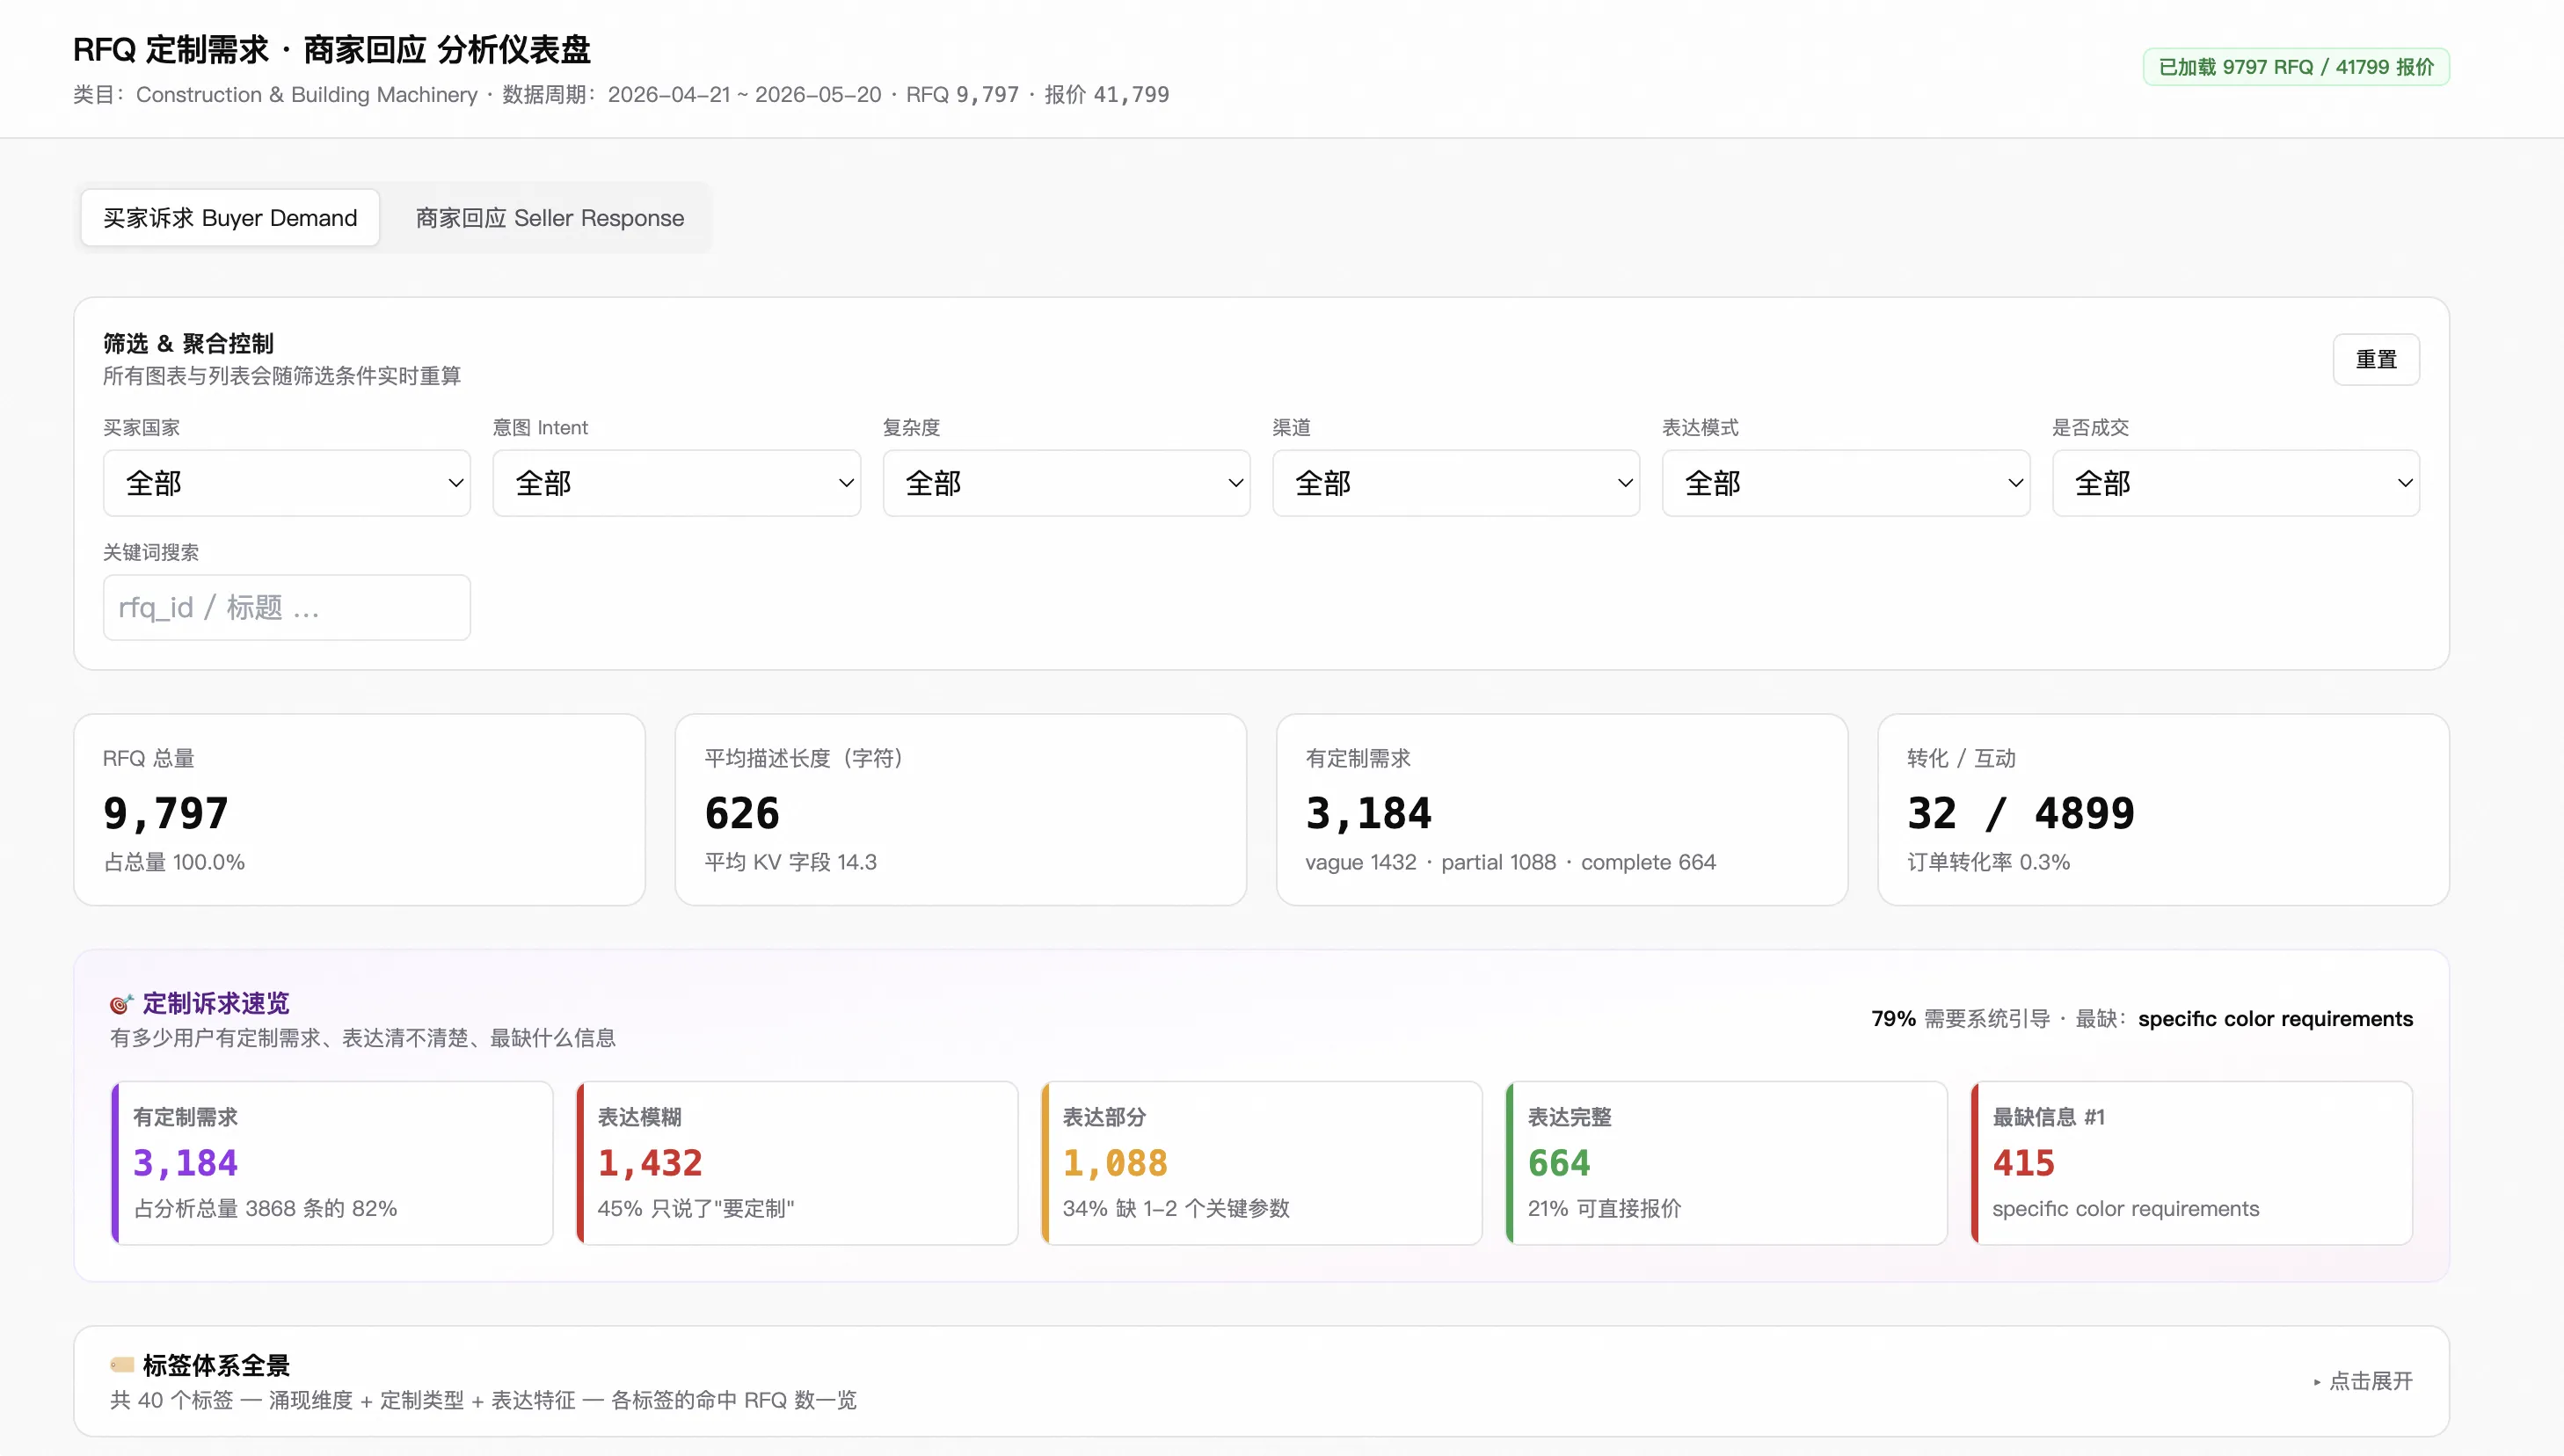Click the 订单转化率 0.3% text
Screen dimensions: 2564x1456
click(1989, 862)
